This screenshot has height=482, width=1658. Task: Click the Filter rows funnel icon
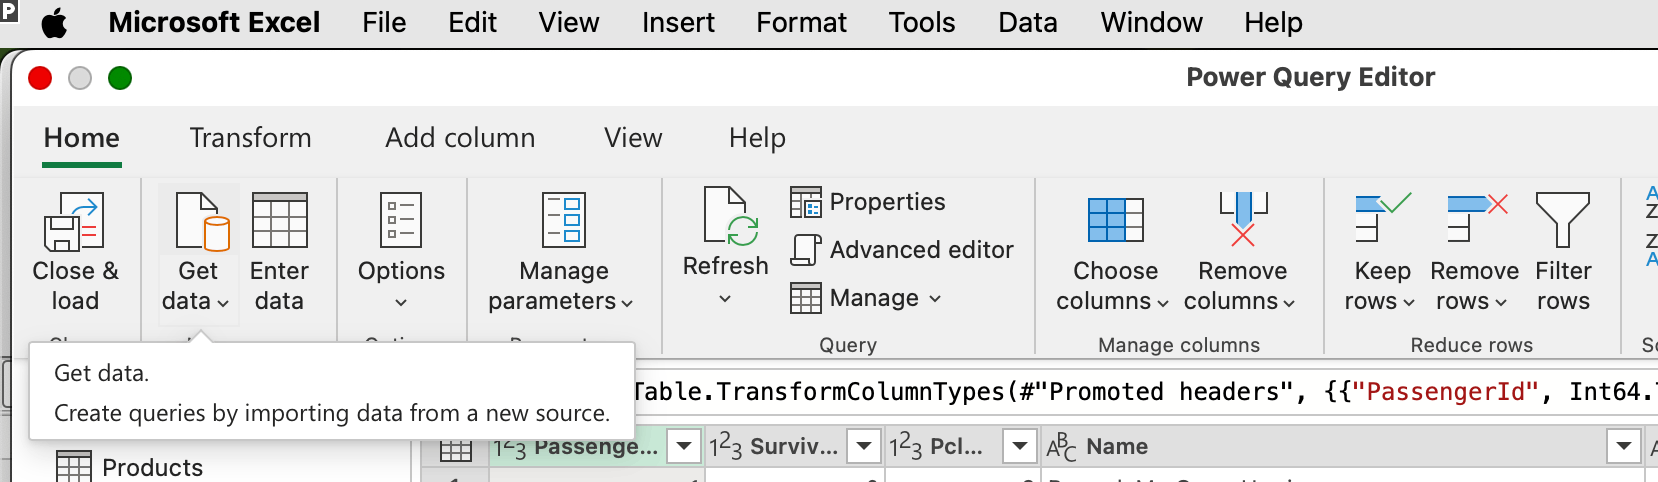pyautogui.click(x=1562, y=220)
